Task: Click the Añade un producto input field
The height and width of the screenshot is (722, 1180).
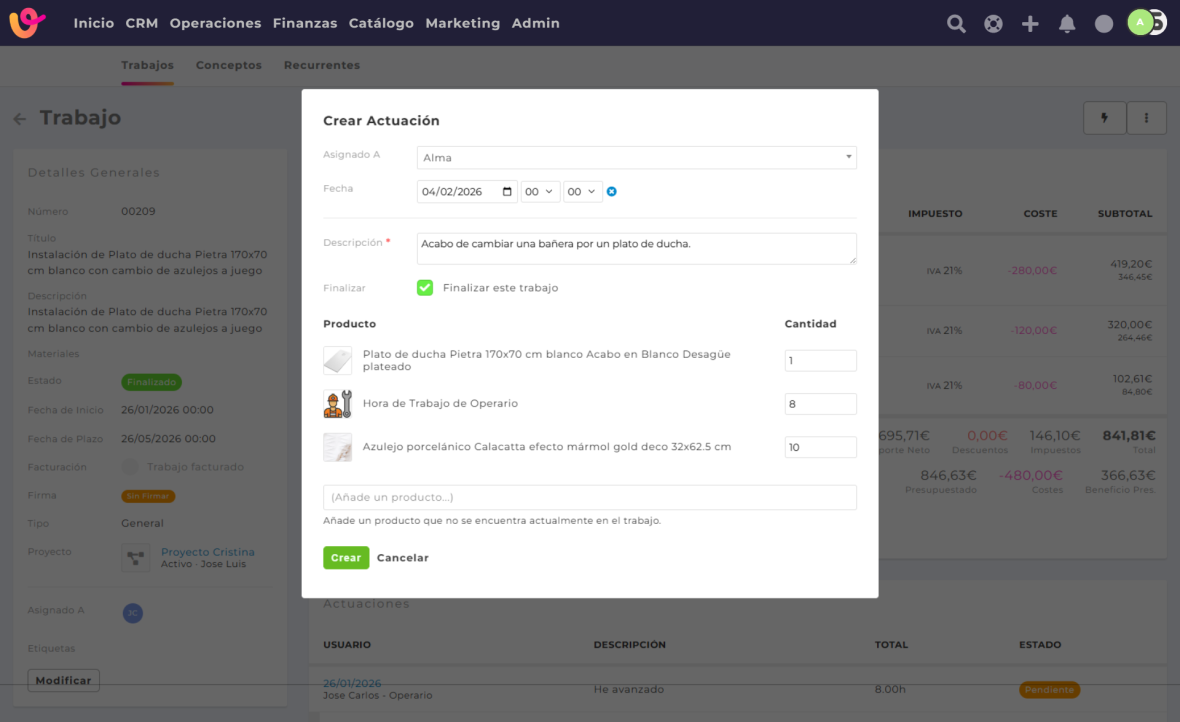Action: pyautogui.click(x=589, y=497)
